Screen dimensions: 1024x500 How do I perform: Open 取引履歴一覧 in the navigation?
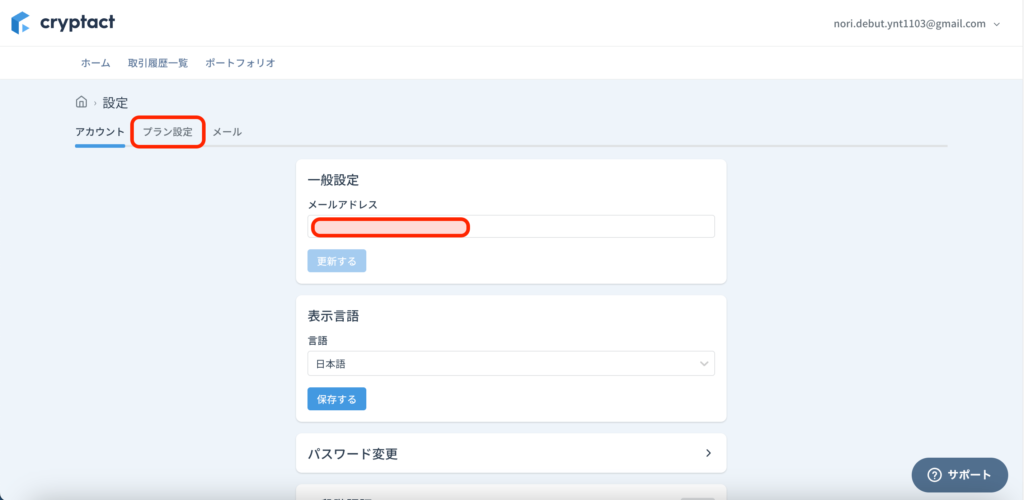point(158,63)
